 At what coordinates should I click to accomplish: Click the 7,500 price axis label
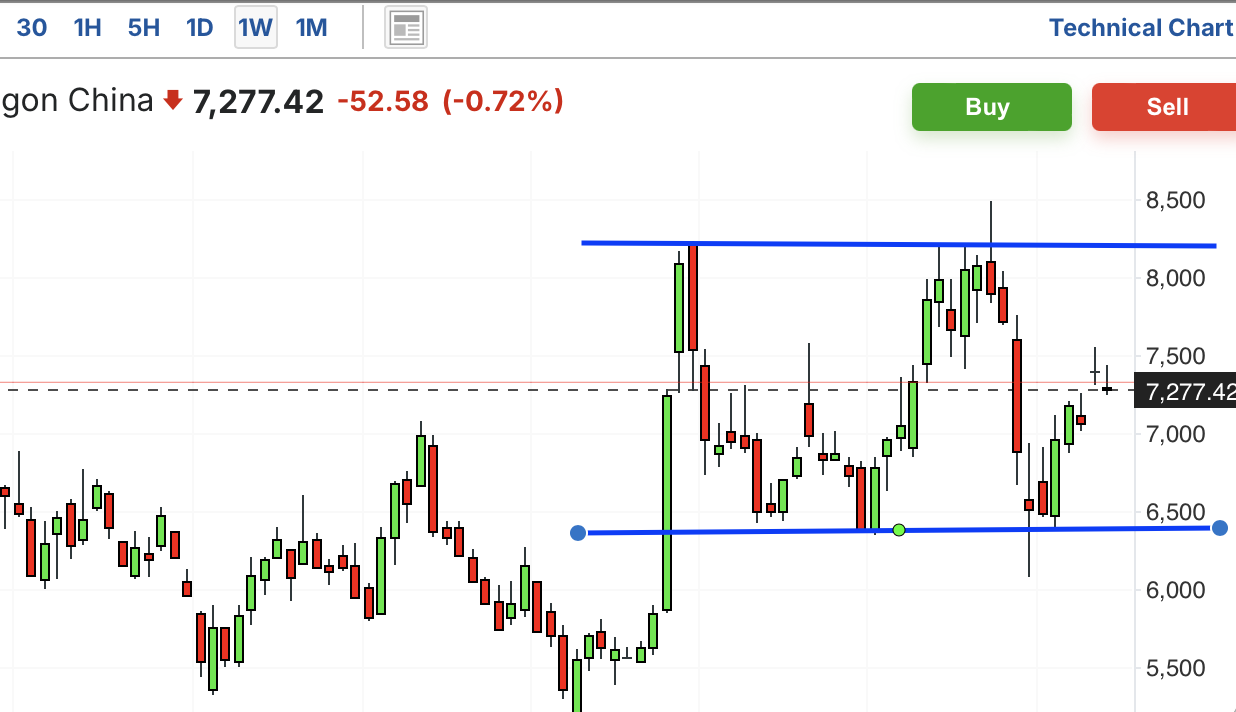pyautogui.click(x=1175, y=356)
